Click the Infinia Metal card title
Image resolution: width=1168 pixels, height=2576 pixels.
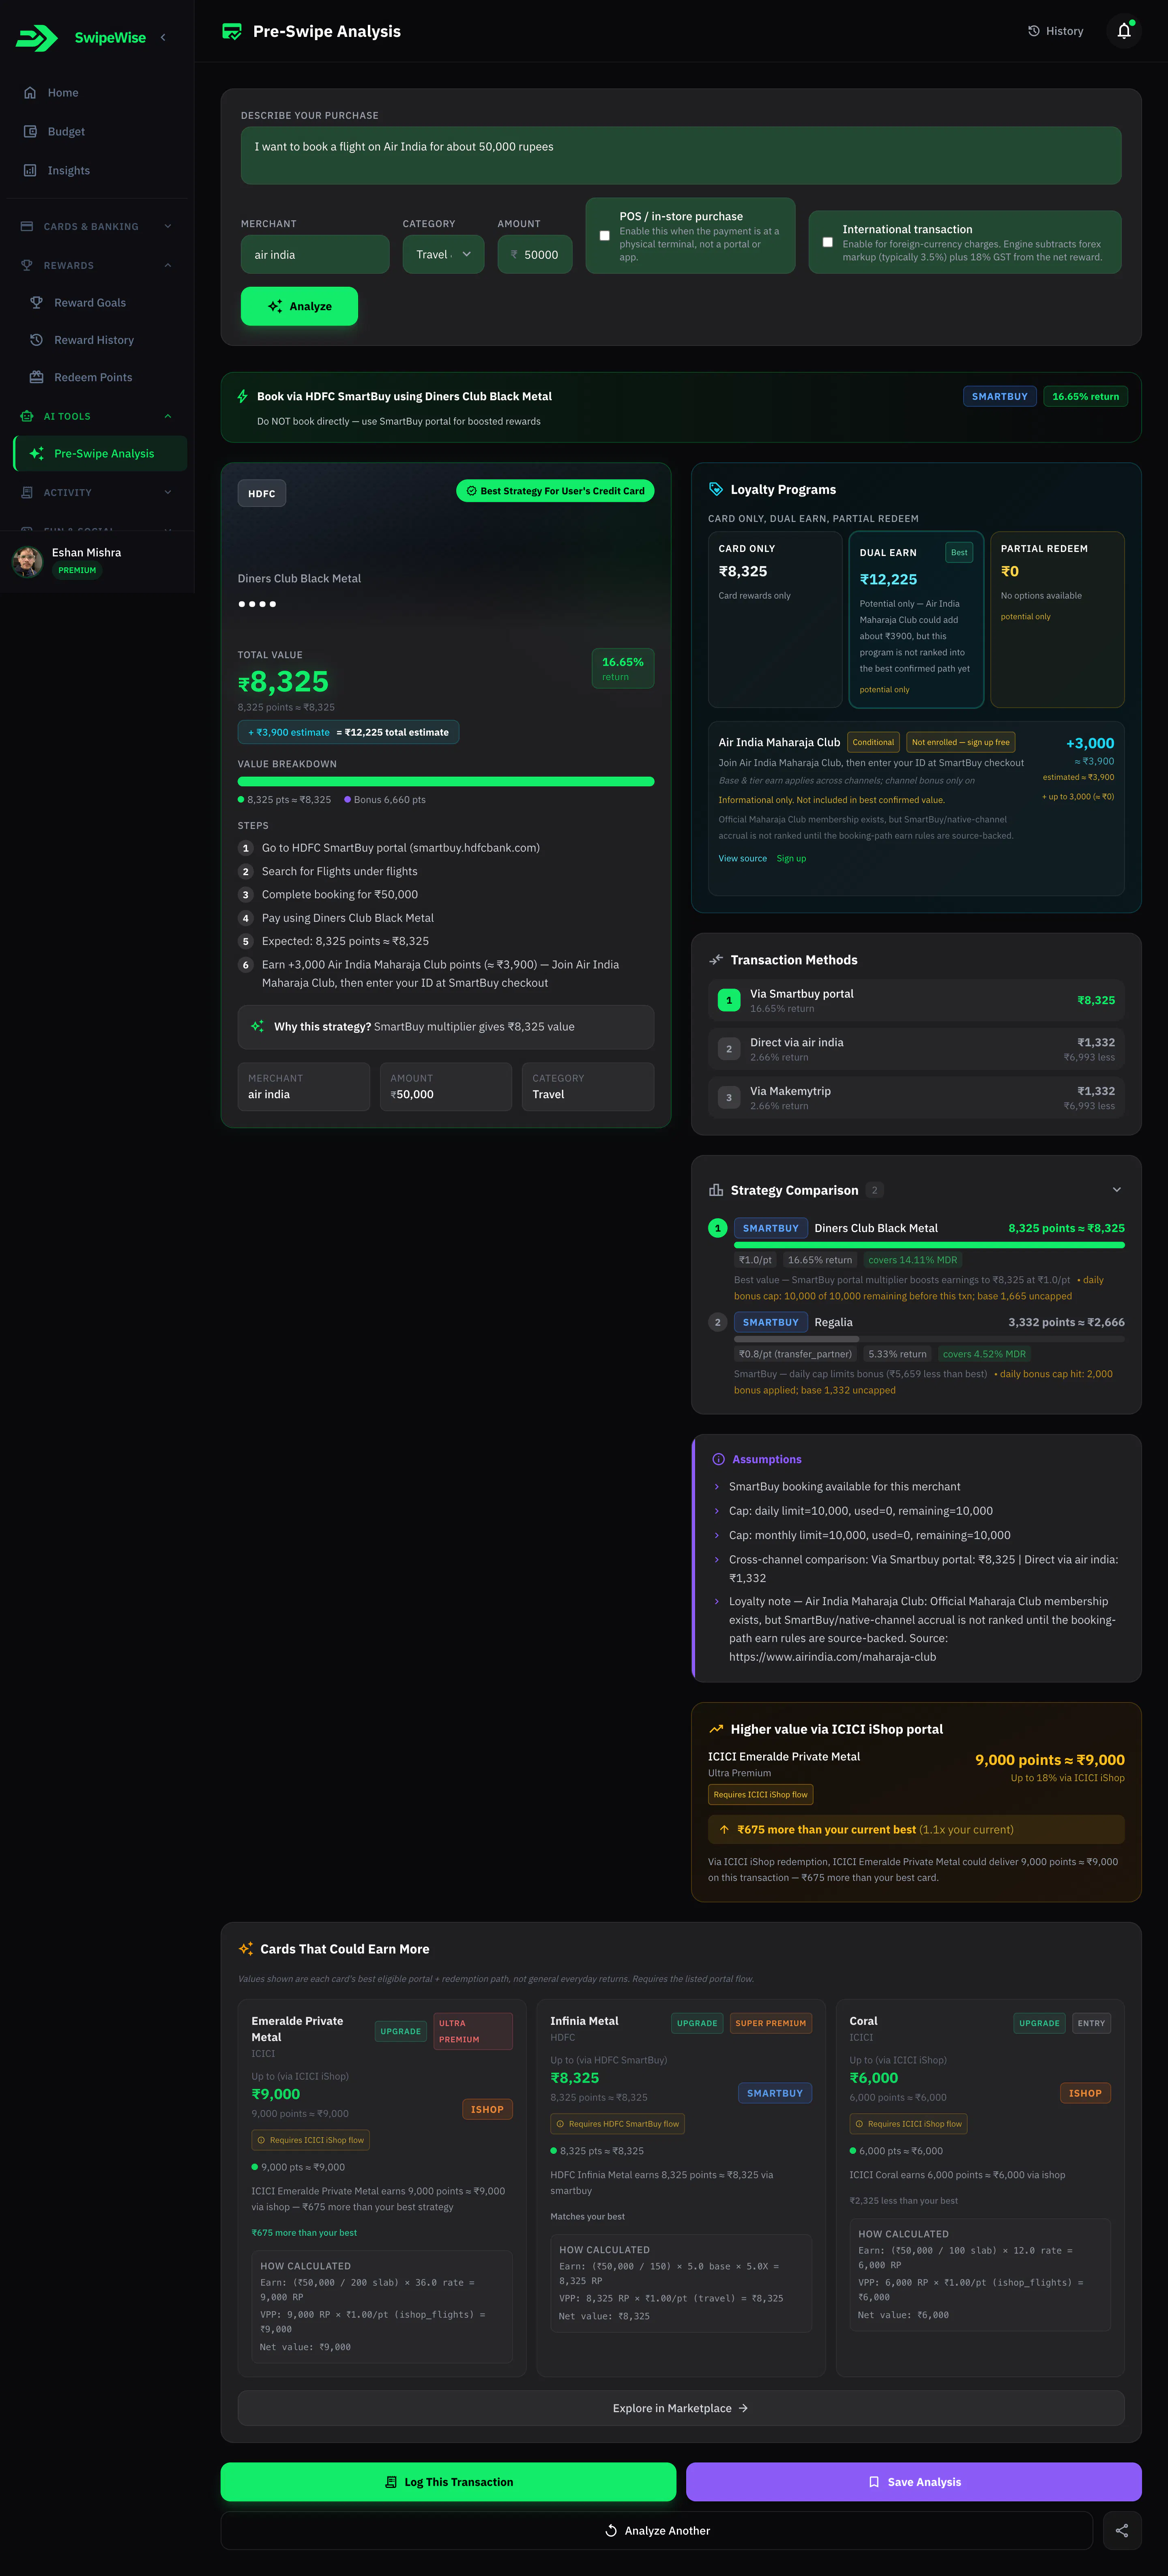pos(584,2021)
